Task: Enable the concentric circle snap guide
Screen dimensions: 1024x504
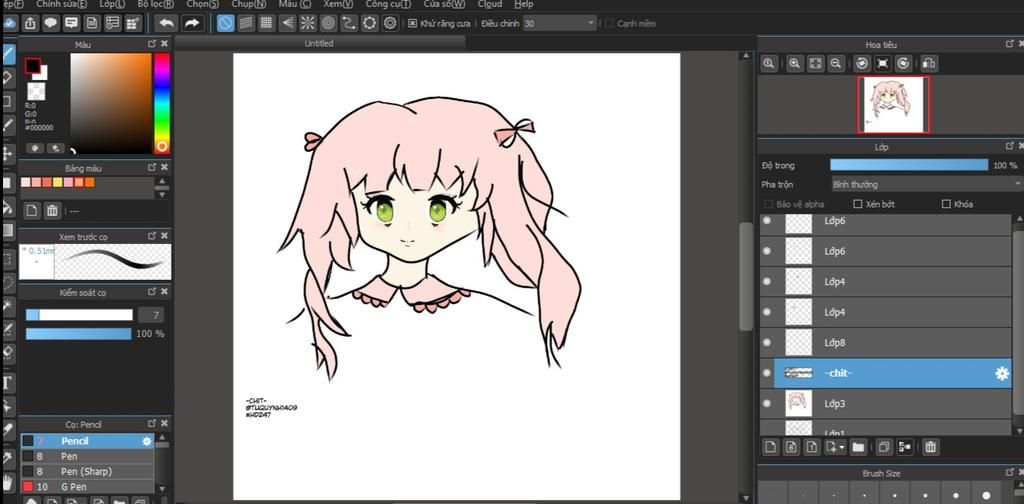Action: pos(328,24)
